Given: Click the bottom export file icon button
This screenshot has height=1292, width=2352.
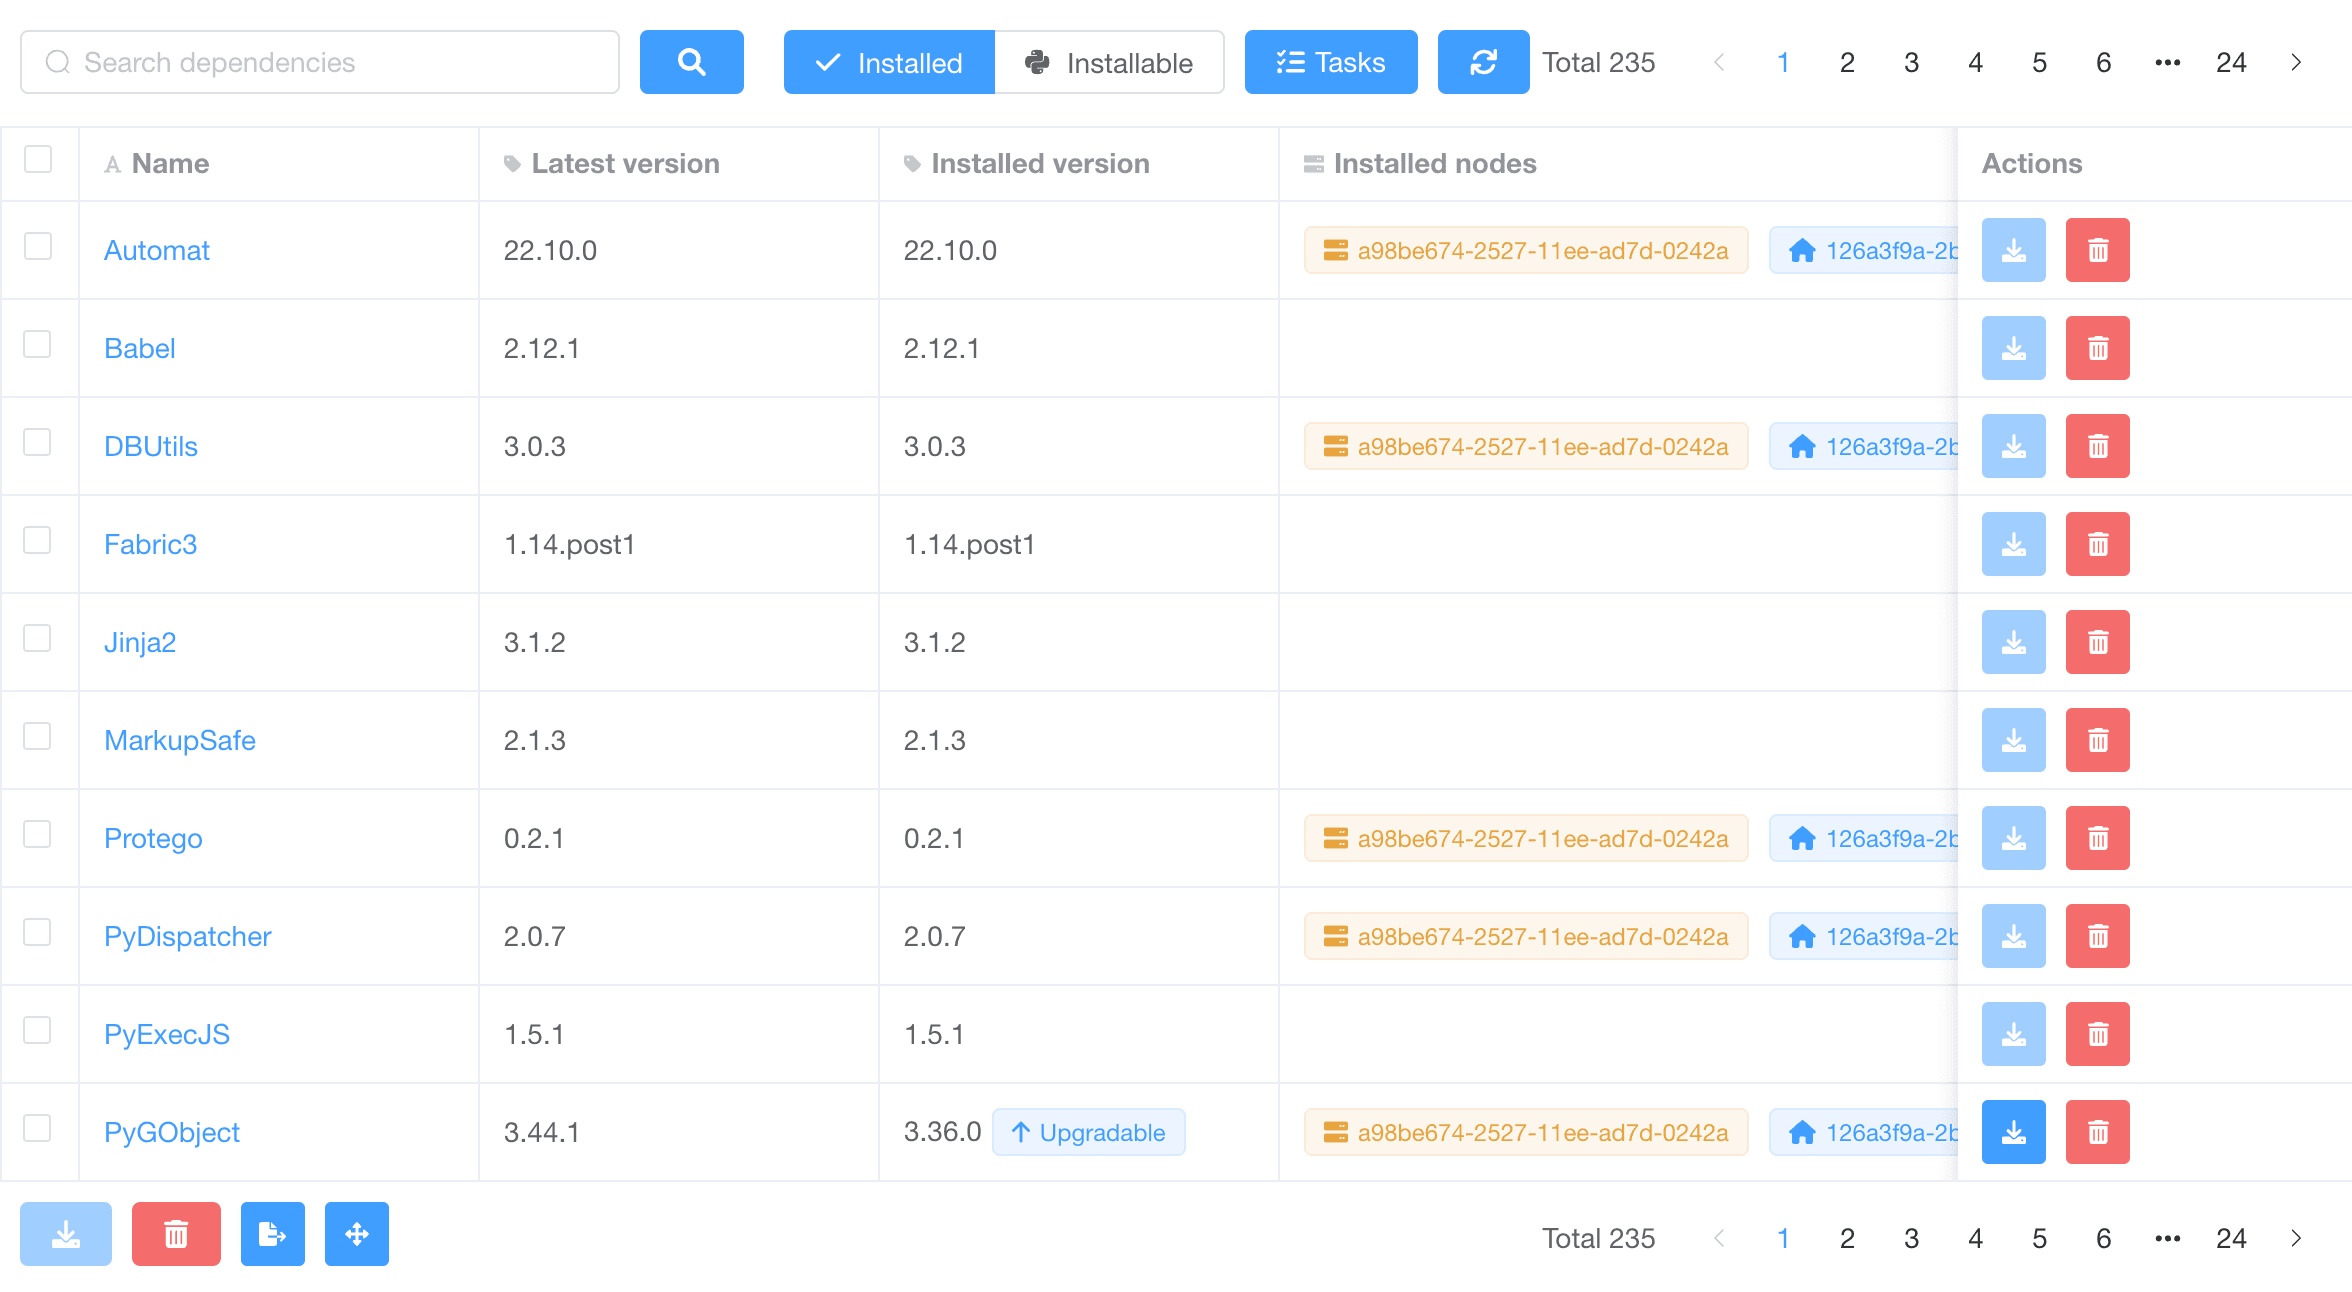Looking at the screenshot, I should [272, 1234].
